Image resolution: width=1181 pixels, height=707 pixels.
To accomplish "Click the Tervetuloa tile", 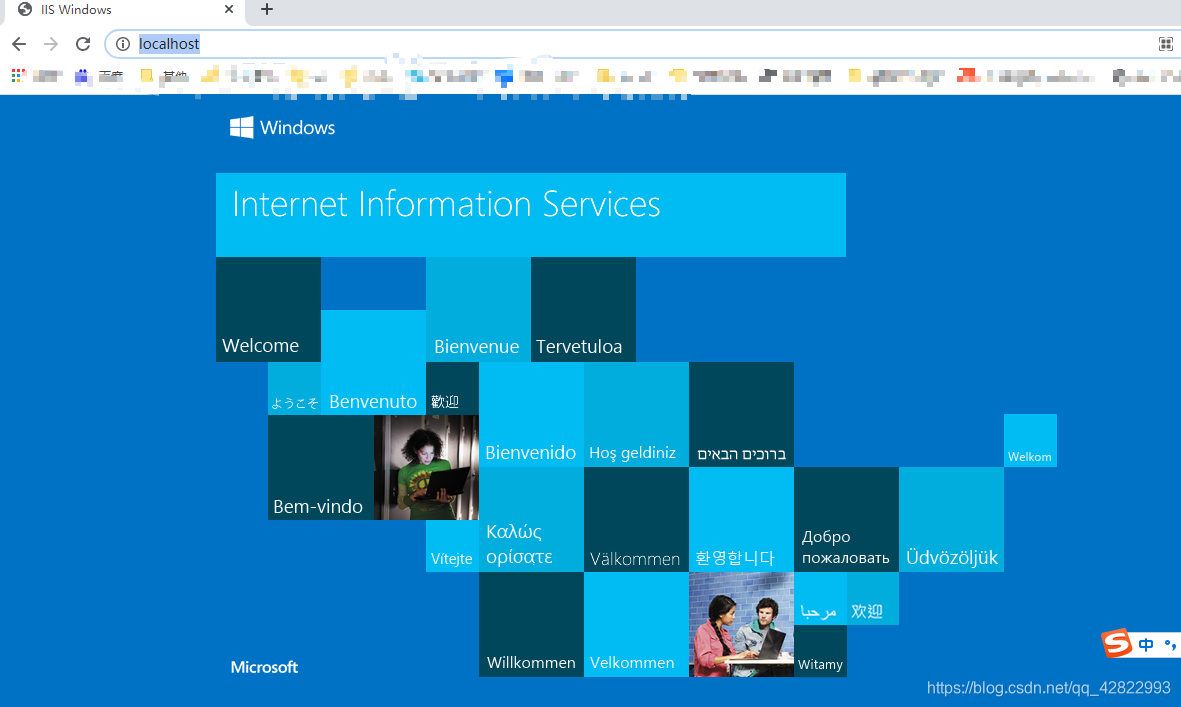I will pos(583,309).
